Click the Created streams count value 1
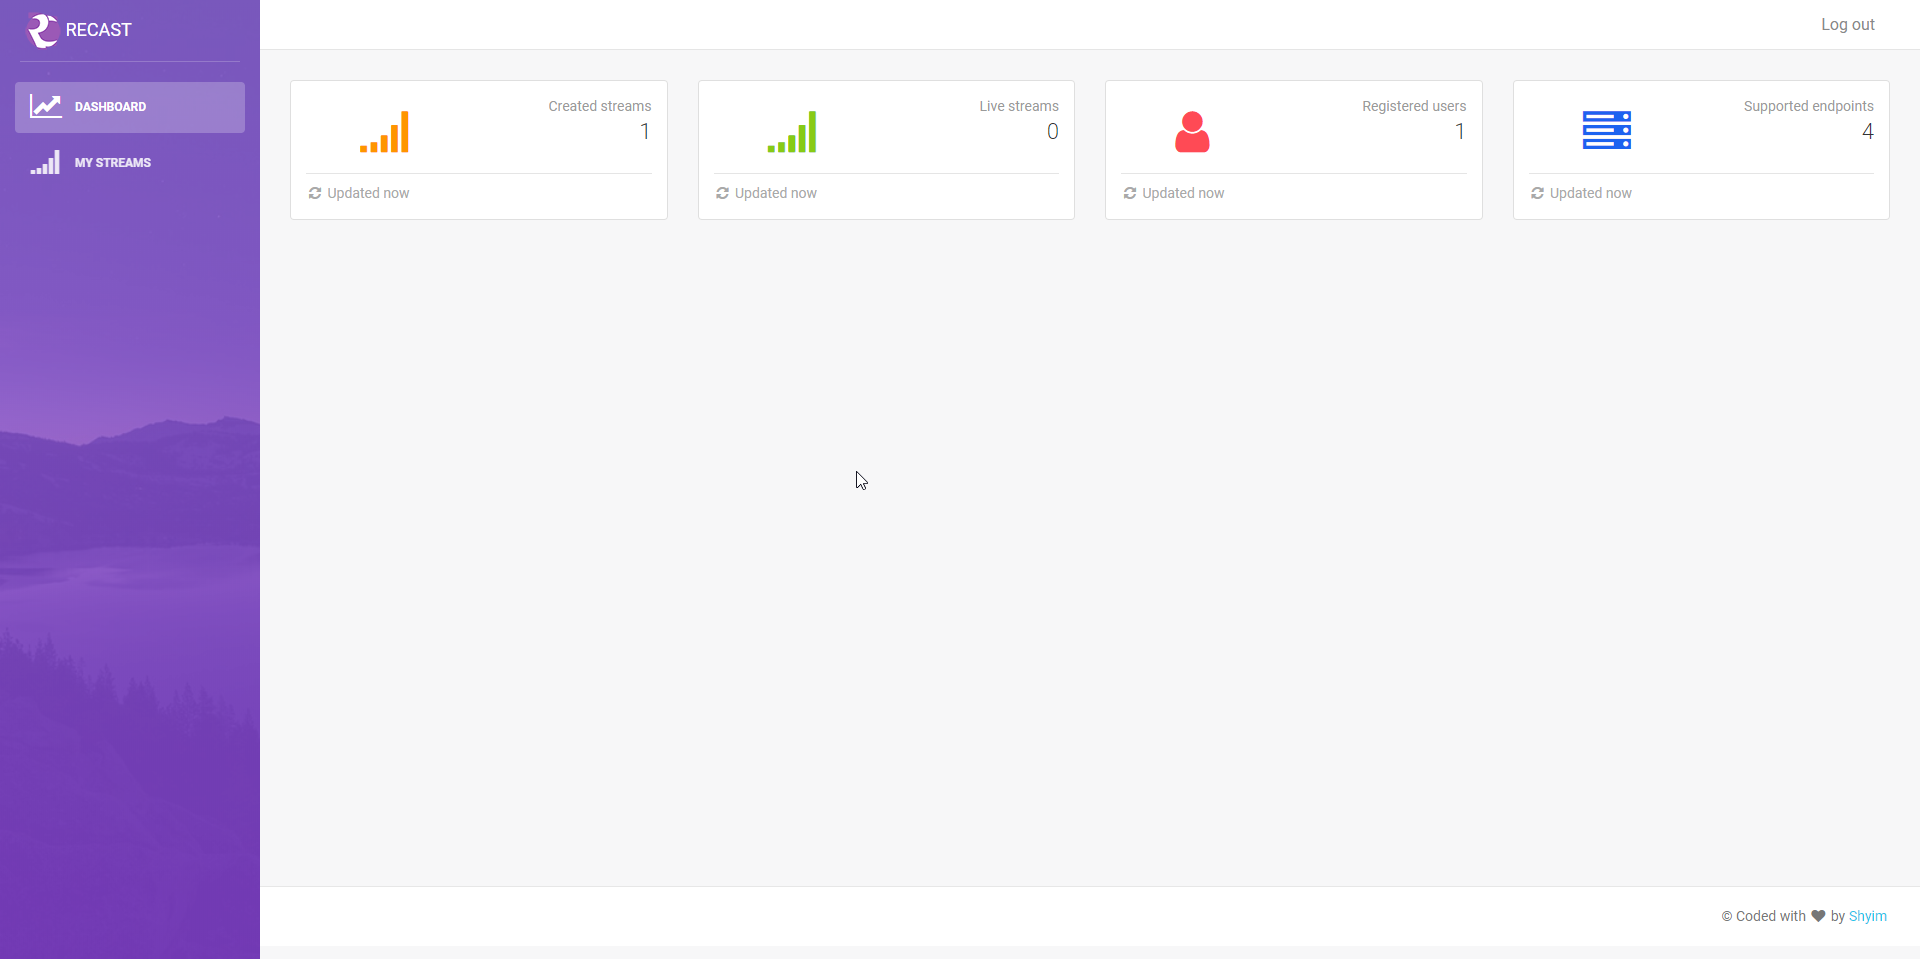 click(x=645, y=131)
